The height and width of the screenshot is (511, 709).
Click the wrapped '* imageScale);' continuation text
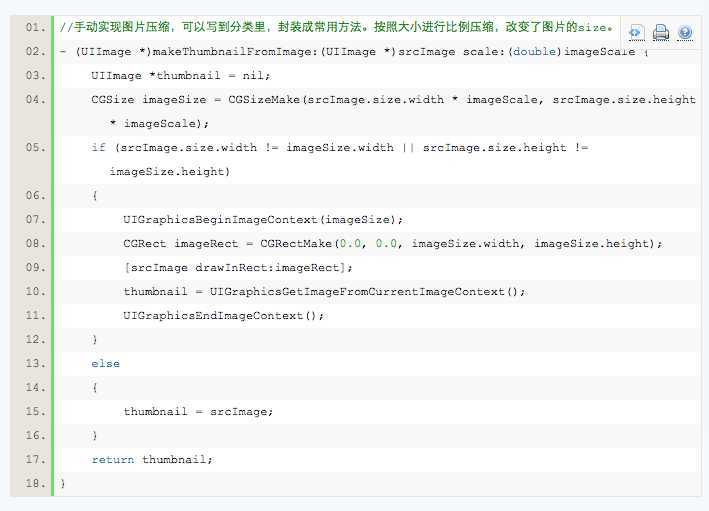coord(159,123)
